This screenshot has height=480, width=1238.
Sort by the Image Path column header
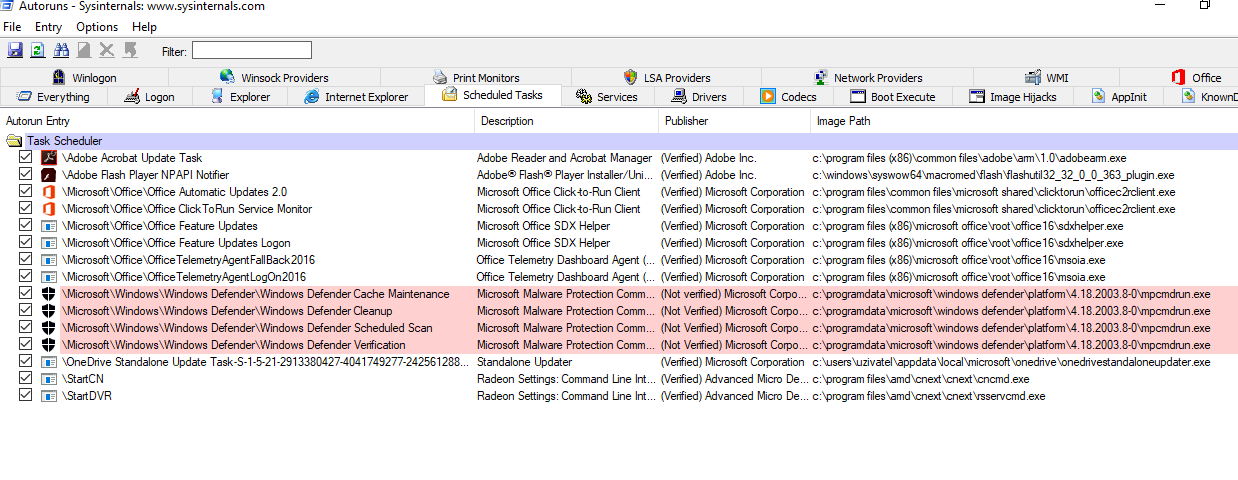(x=1024, y=121)
